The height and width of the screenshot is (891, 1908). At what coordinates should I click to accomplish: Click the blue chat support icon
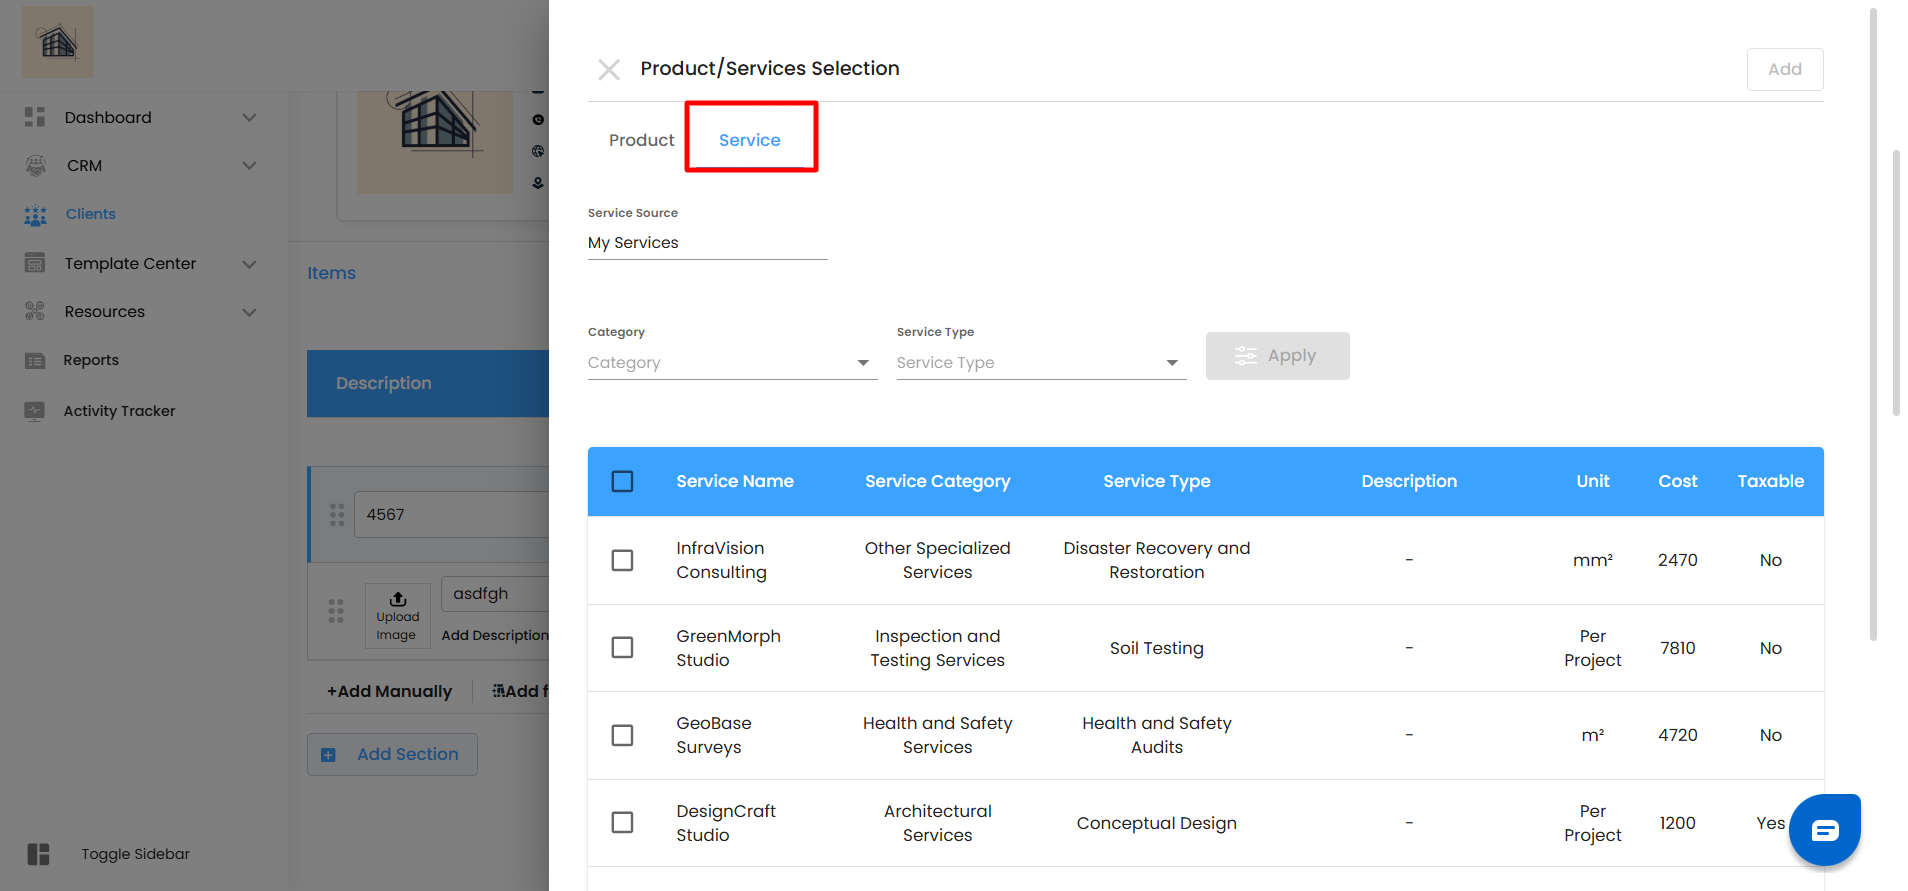tap(1824, 830)
